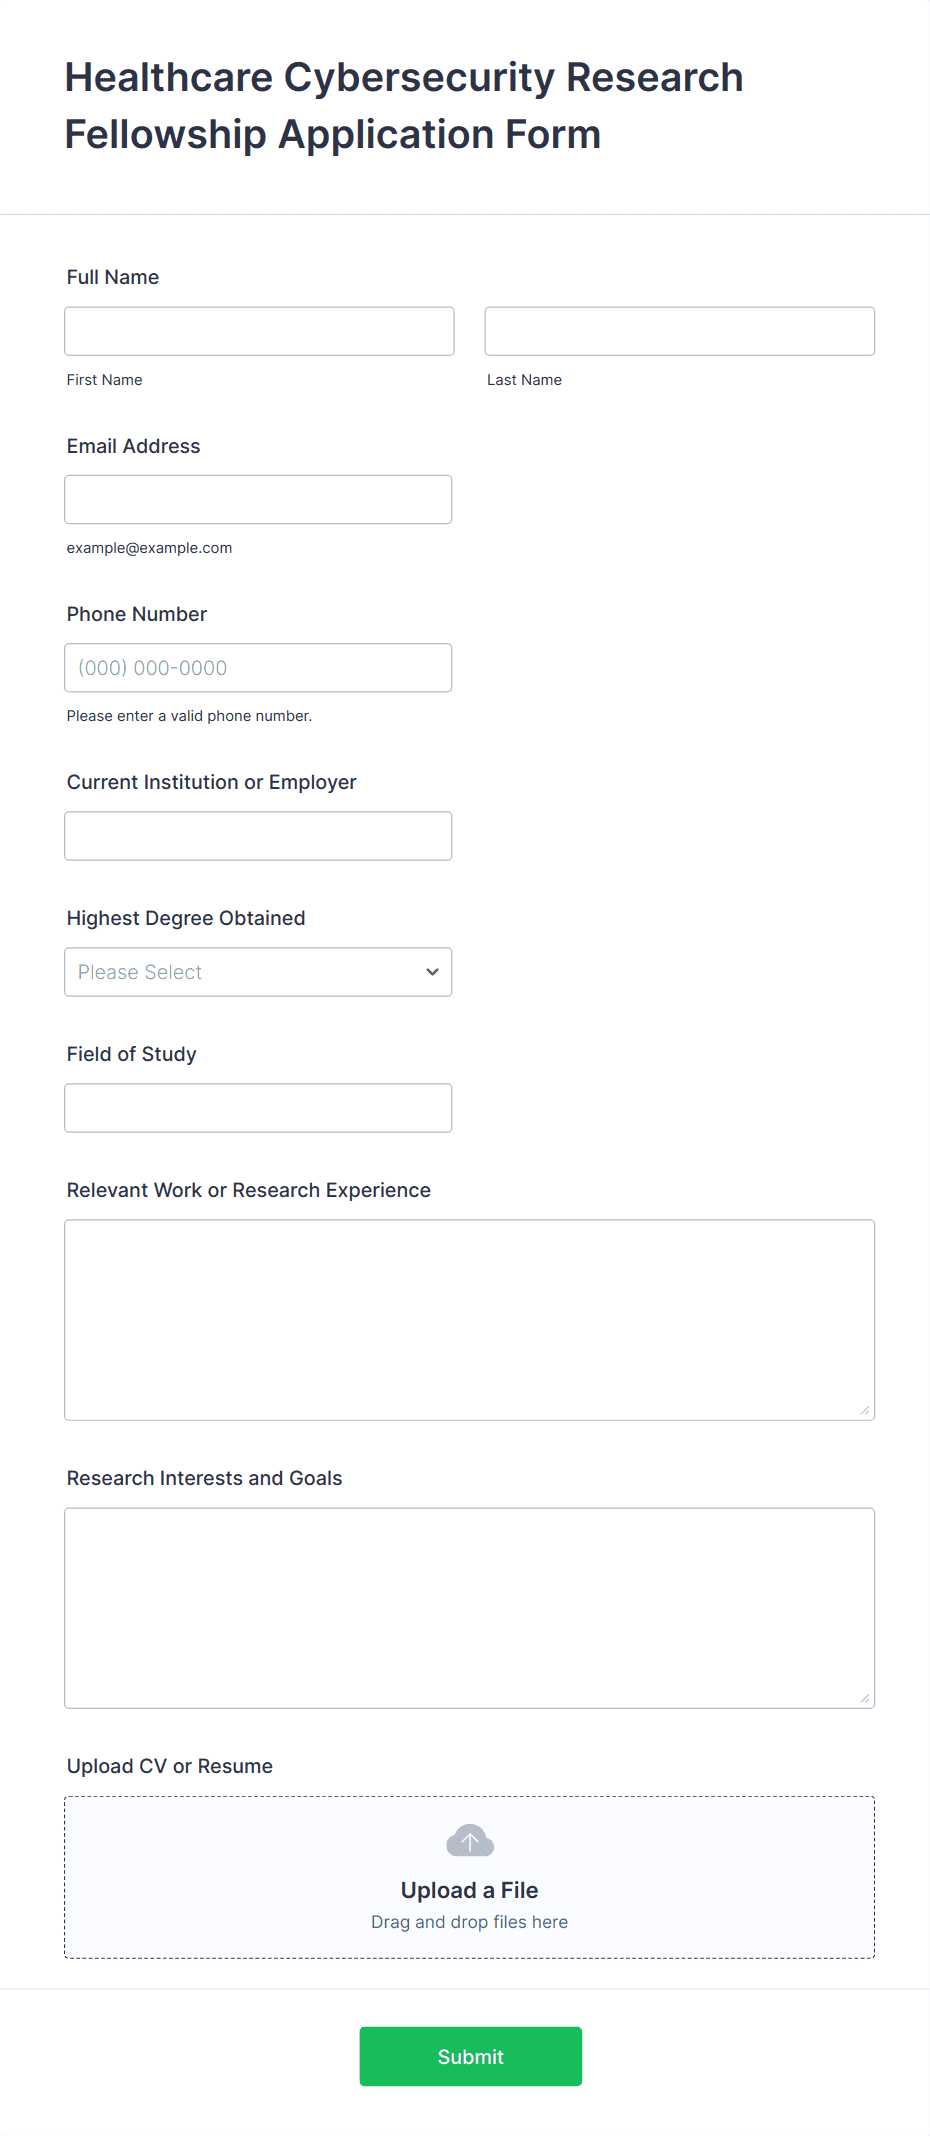Click the 'Upload a File' text
This screenshot has height=2136, width=930.
coord(469,1890)
